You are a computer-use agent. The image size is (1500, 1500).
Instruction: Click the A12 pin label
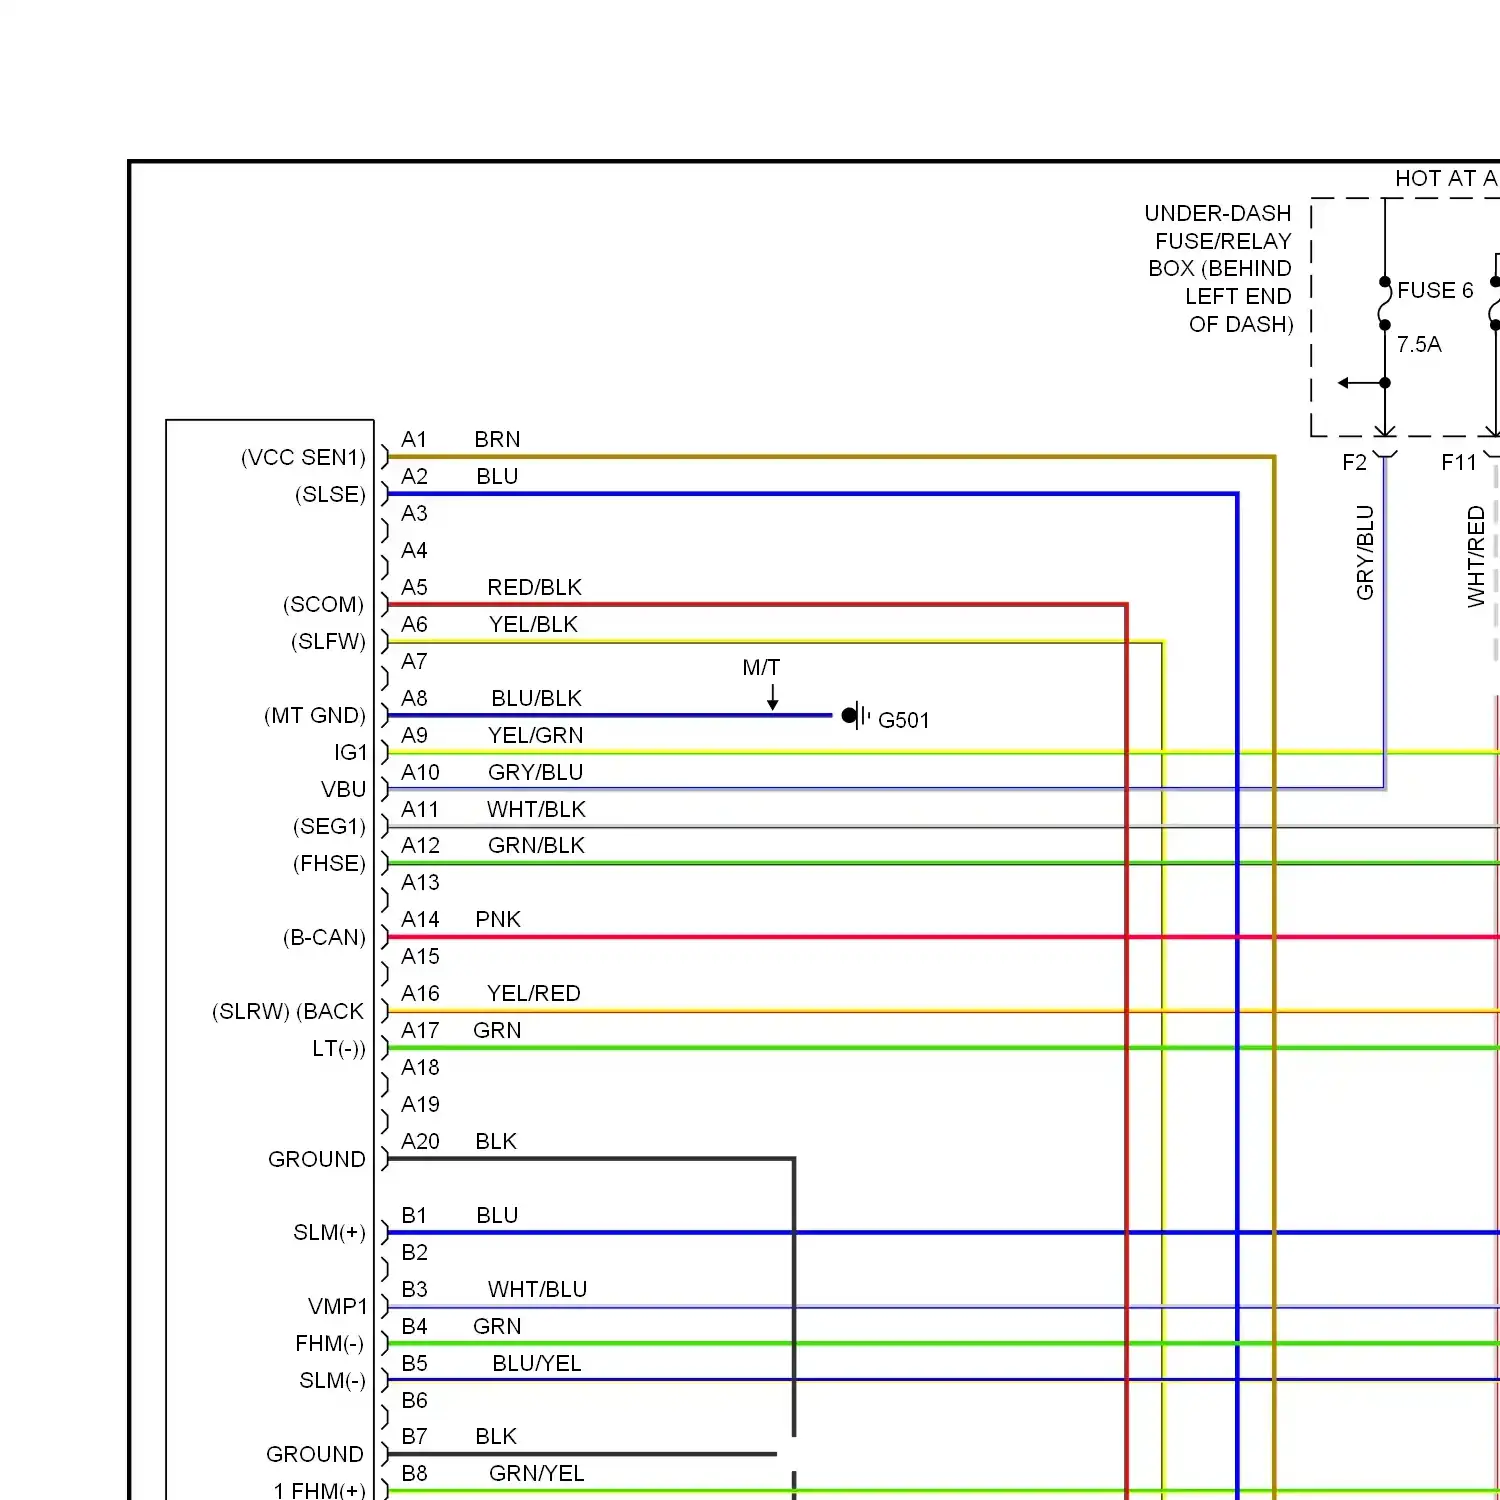pos(420,846)
